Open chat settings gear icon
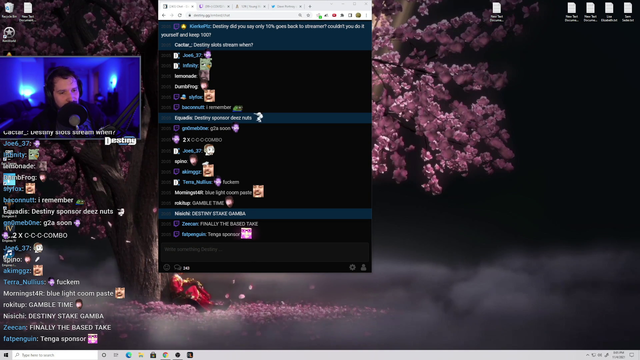This screenshot has width=640, height=360. point(352,267)
